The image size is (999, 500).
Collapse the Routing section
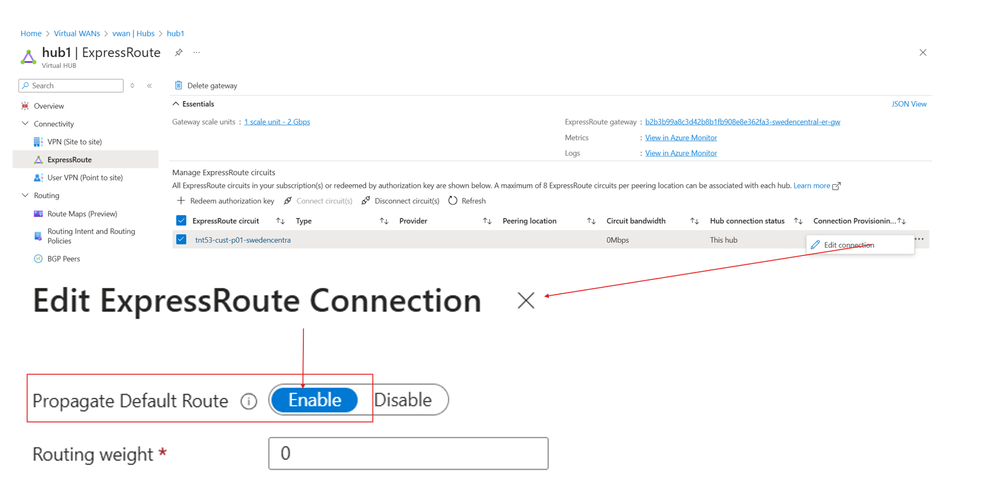(x=25, y=195)
